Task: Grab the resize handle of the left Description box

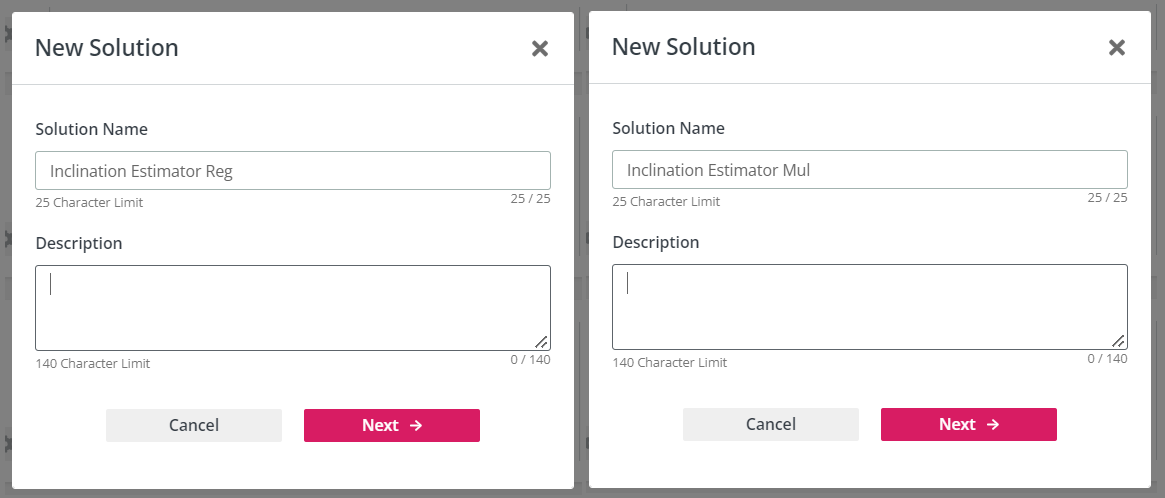Action: [x=541, y=341]
